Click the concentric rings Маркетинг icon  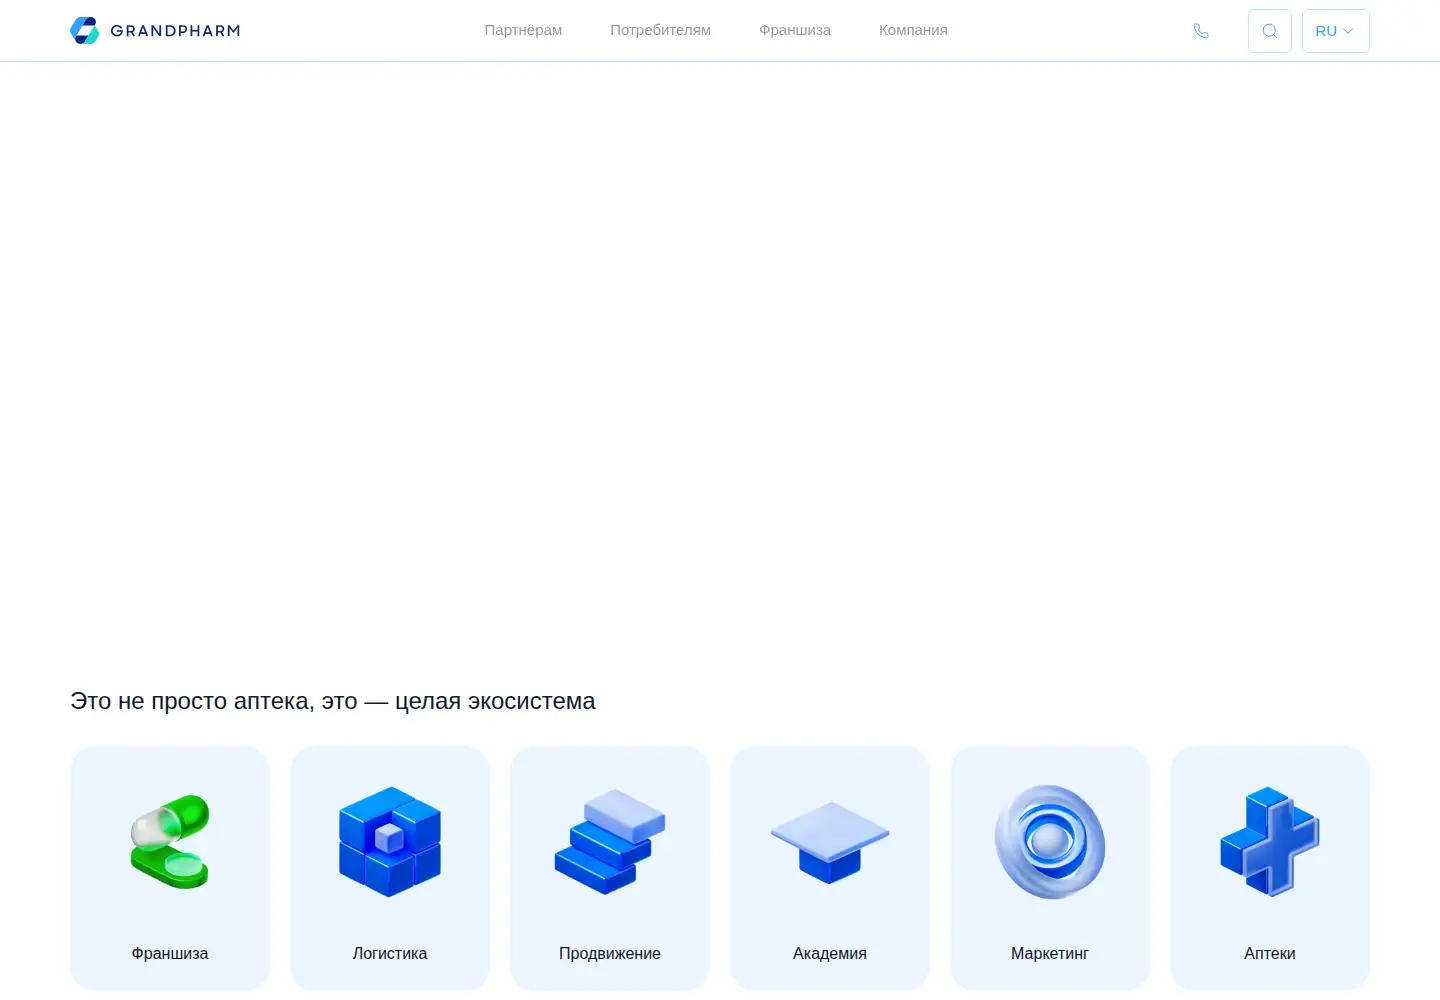point(1050,842)
